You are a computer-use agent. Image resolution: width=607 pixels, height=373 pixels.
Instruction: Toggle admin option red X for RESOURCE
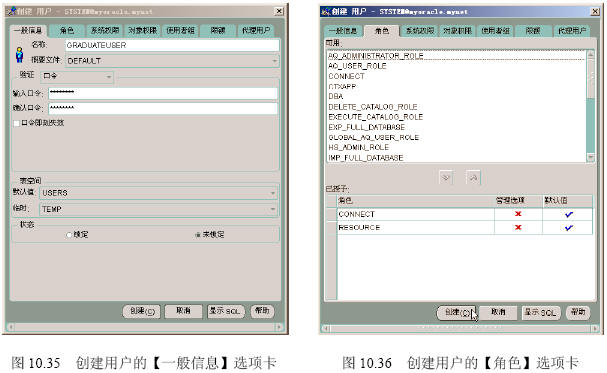[518, 228]
